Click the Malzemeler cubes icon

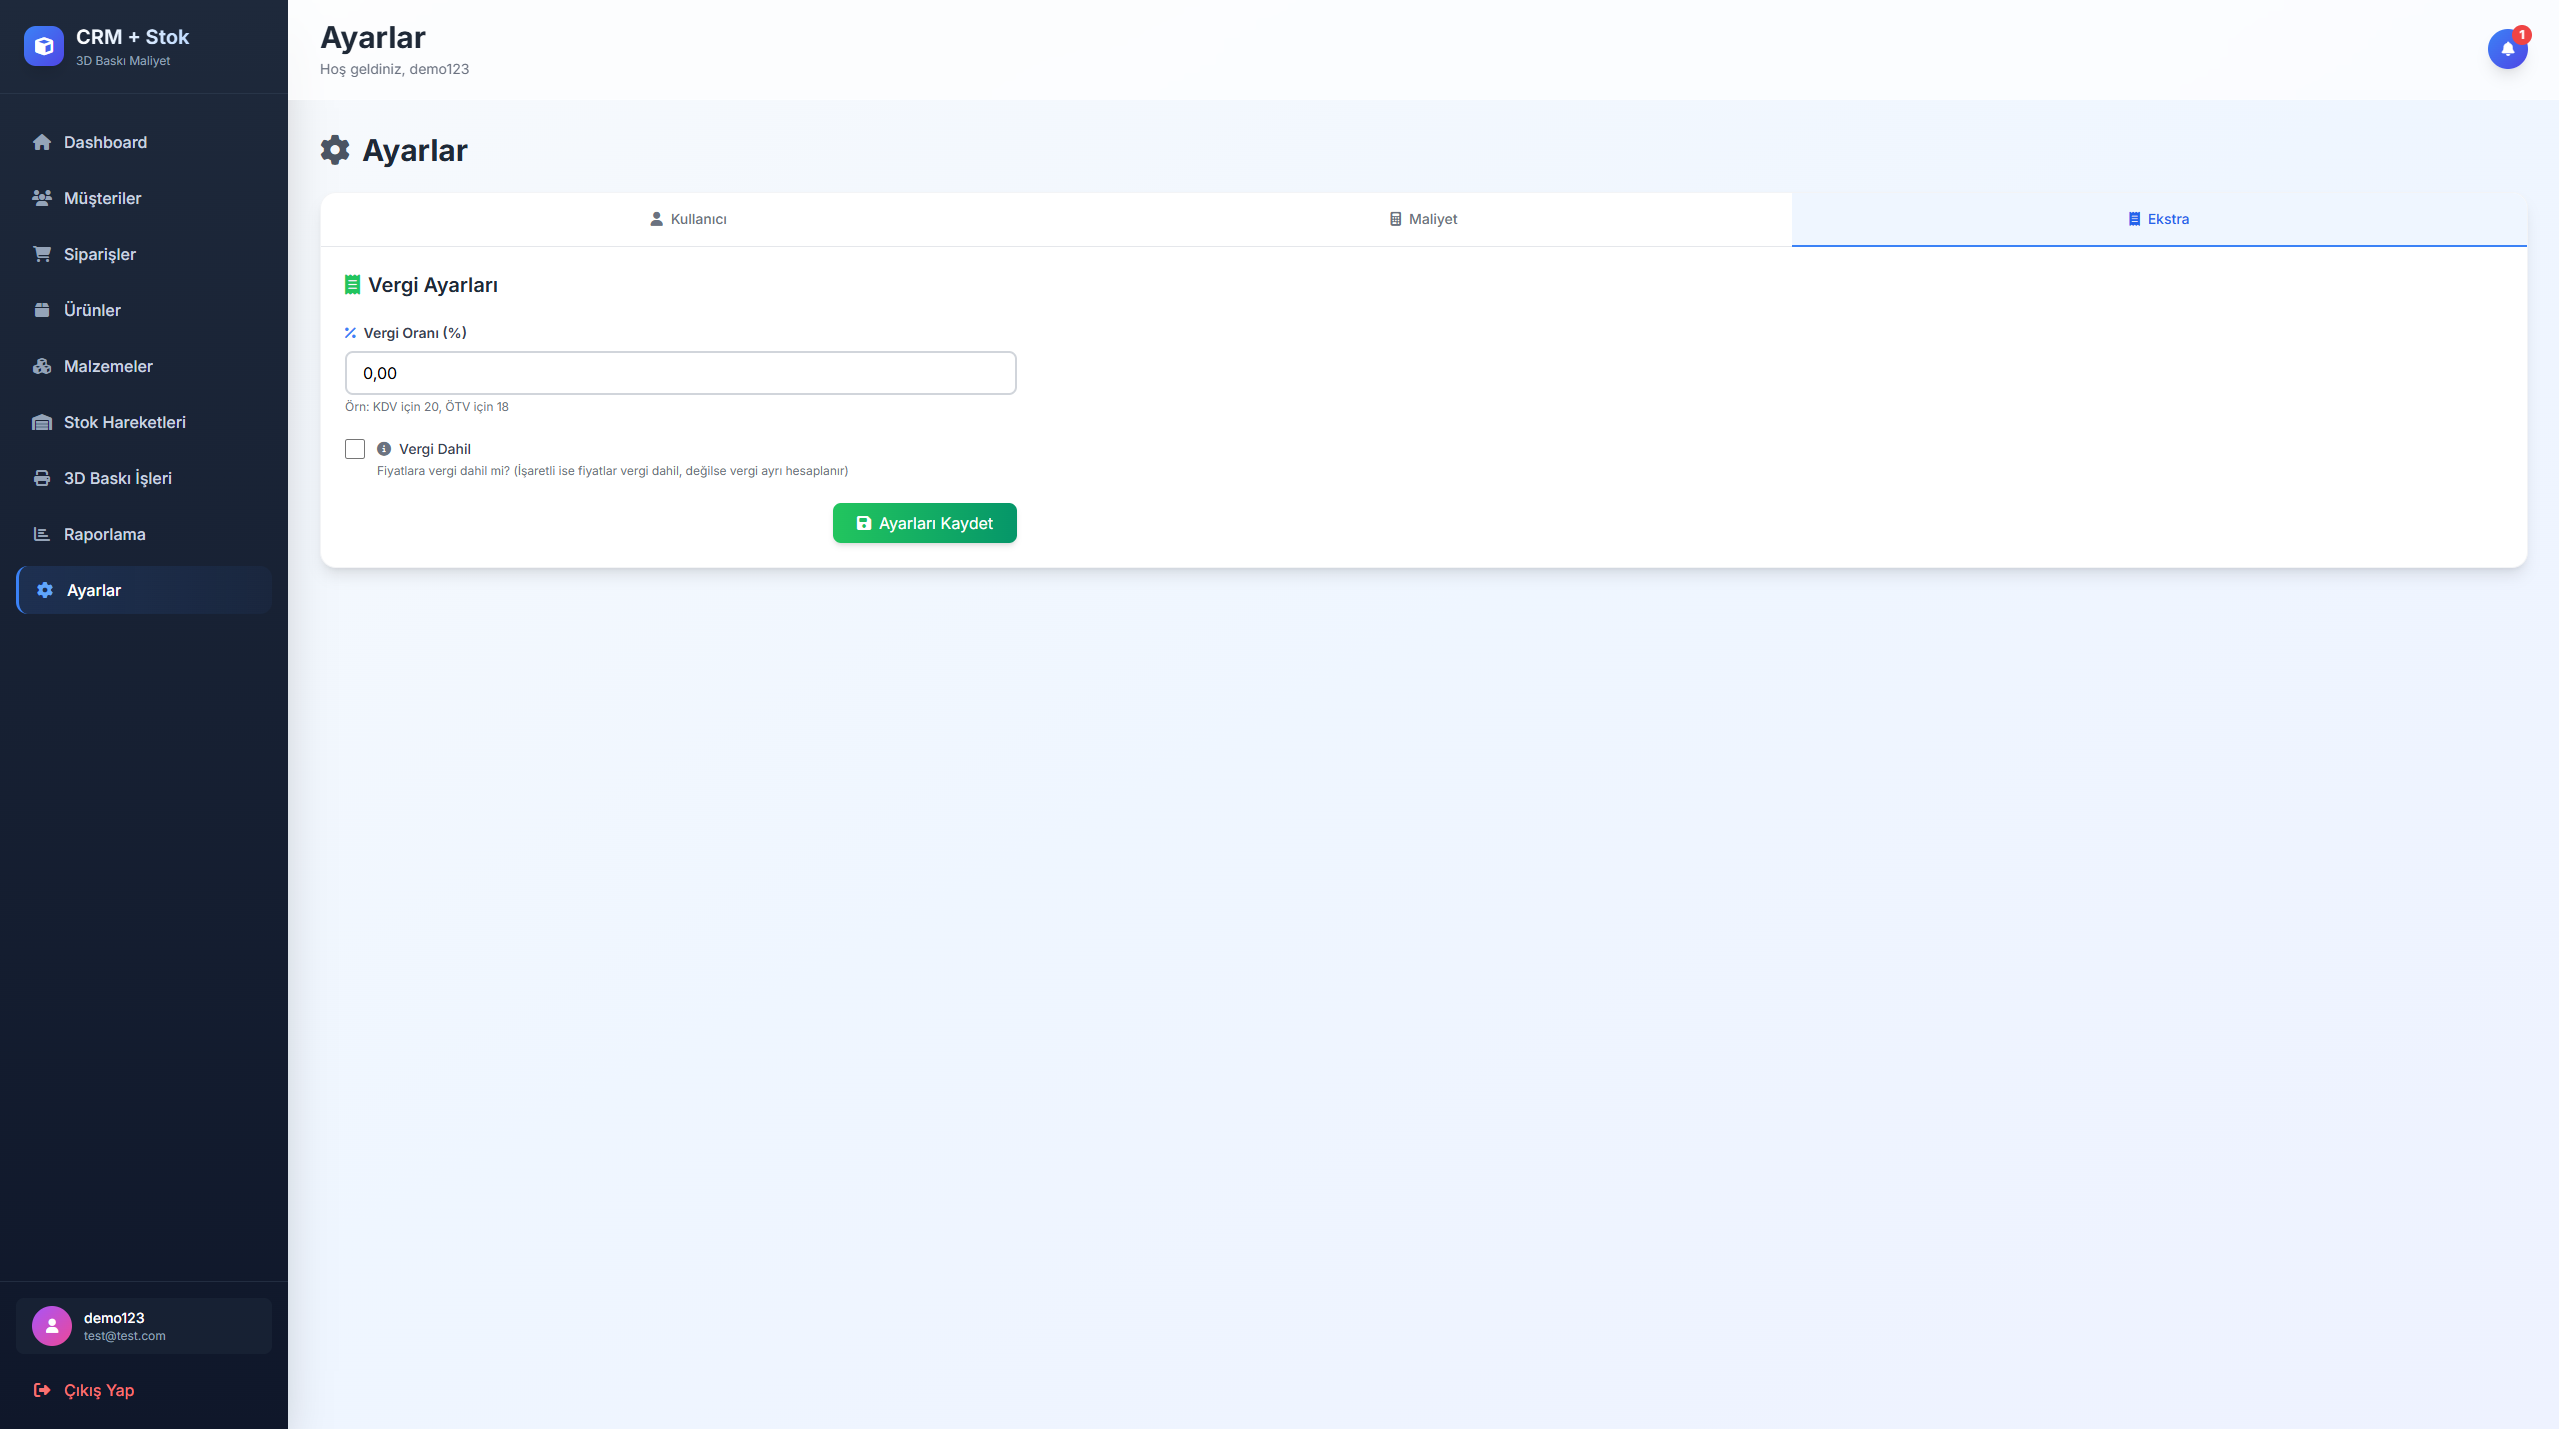coord(42,366)
